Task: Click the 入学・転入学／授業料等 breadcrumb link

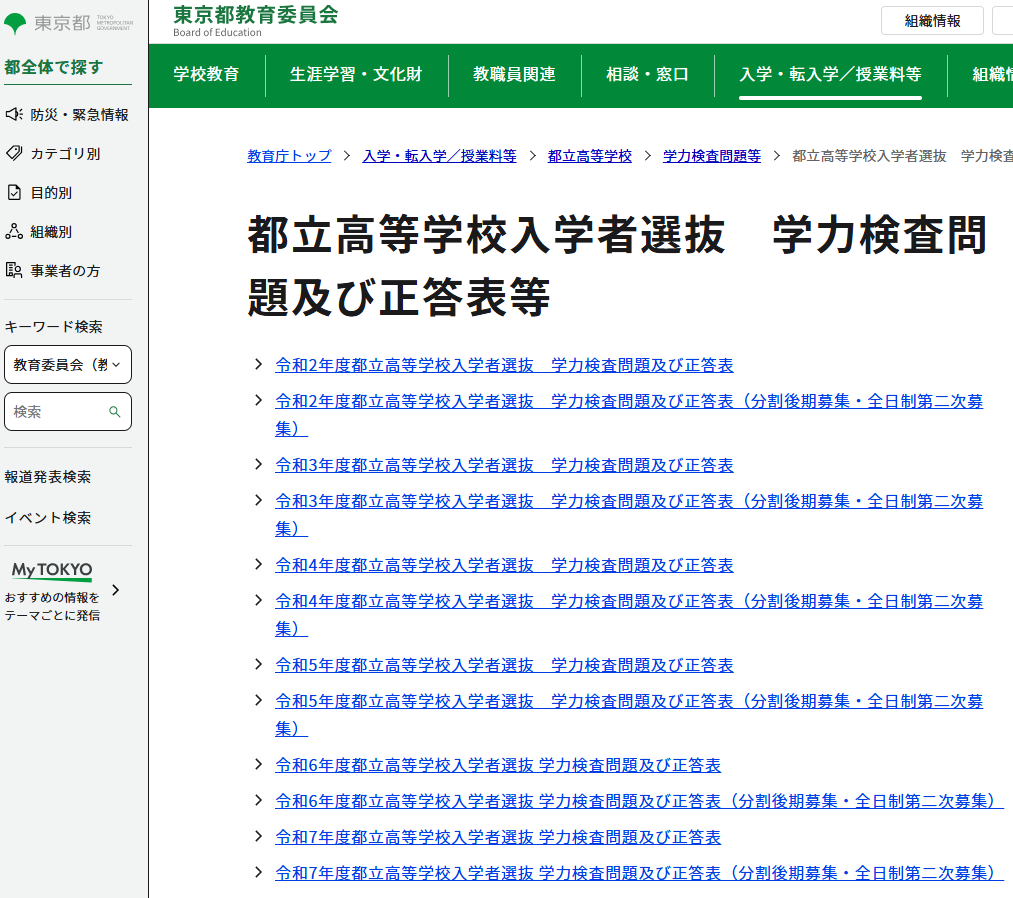Action: click(x=439, y=156)
